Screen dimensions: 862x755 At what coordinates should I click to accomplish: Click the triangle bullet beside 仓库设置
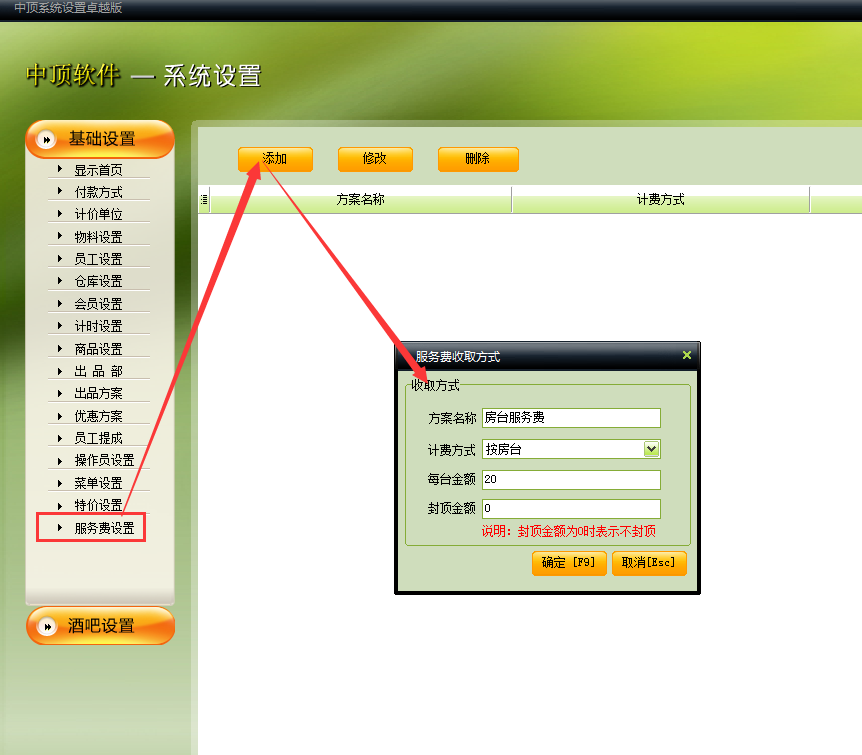pos(60,280)
